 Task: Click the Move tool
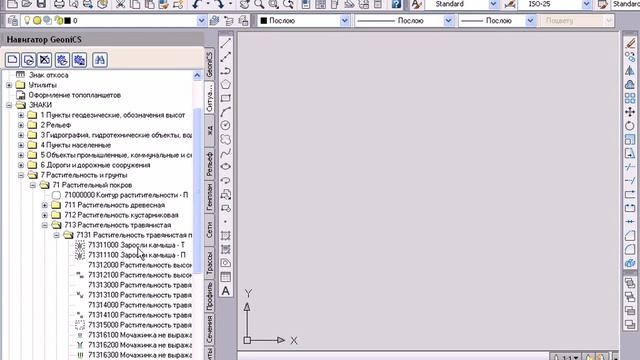pyautogui.click(x=630, y=112)
